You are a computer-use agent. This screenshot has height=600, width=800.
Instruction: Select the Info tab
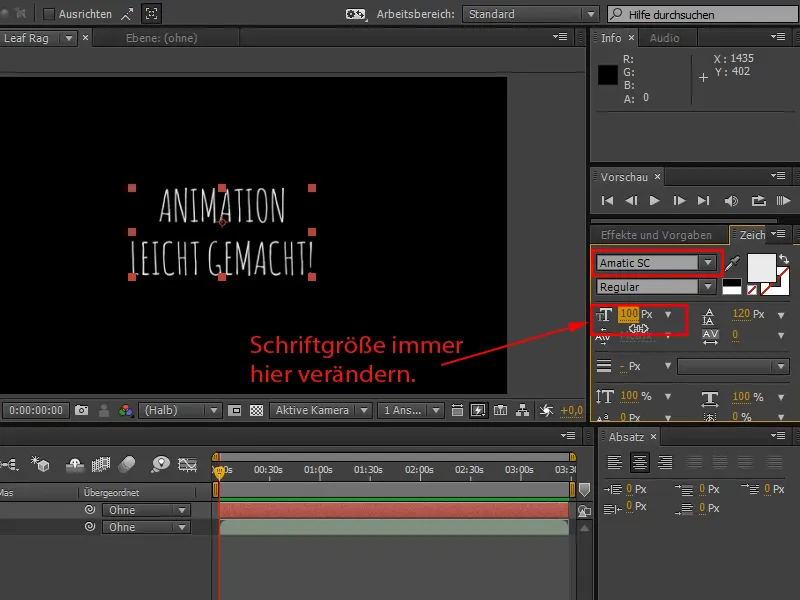point(611,38)
